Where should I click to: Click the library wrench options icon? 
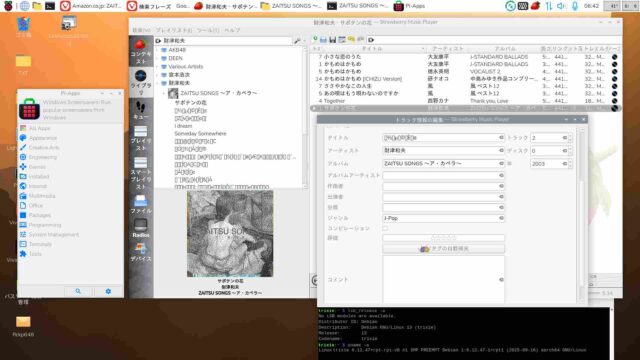point(298,40)
